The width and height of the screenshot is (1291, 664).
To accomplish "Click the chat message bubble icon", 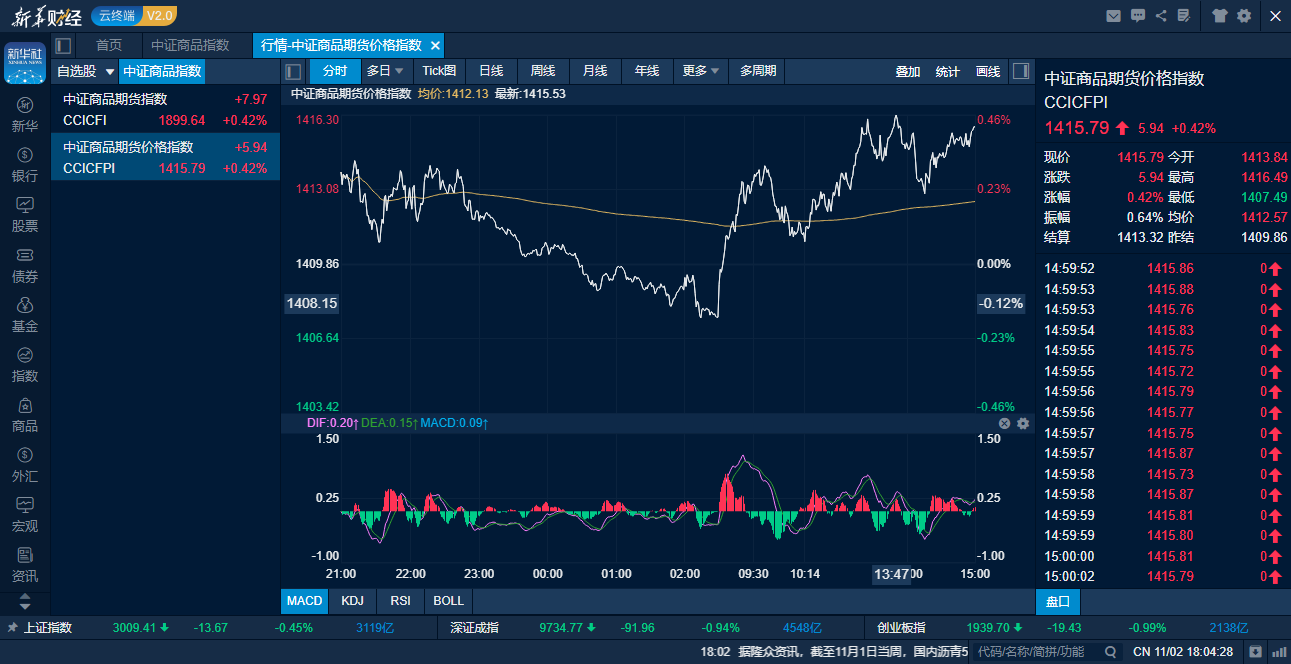I will 1138,15.
